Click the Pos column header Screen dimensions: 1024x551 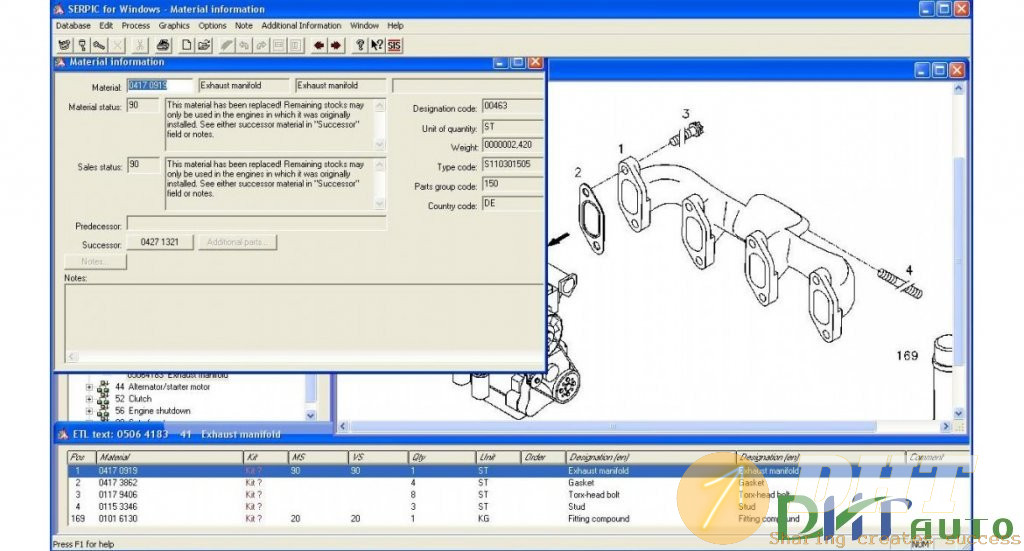click(x=82, y=457)
